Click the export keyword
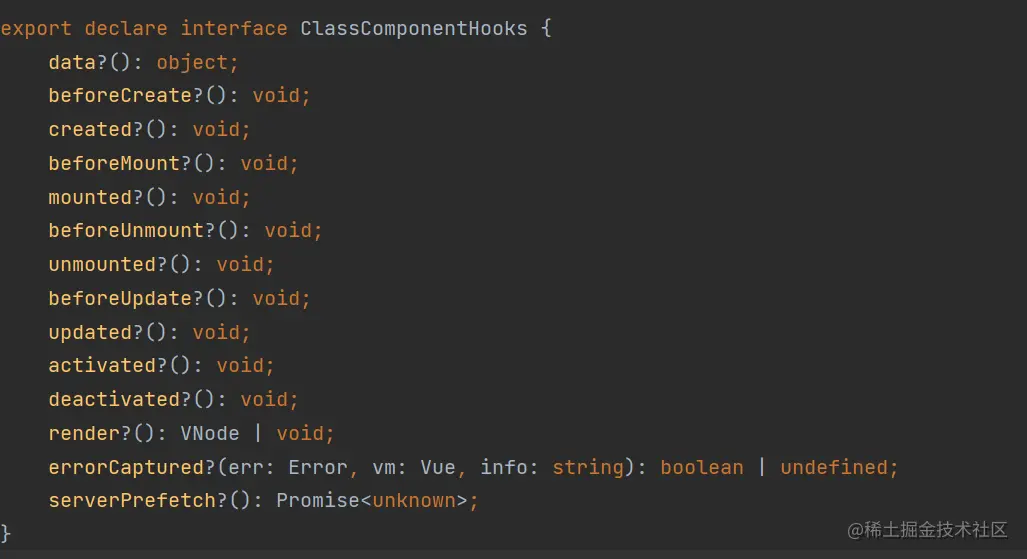This screenshot has height=559, width=1027. [36, 29]
